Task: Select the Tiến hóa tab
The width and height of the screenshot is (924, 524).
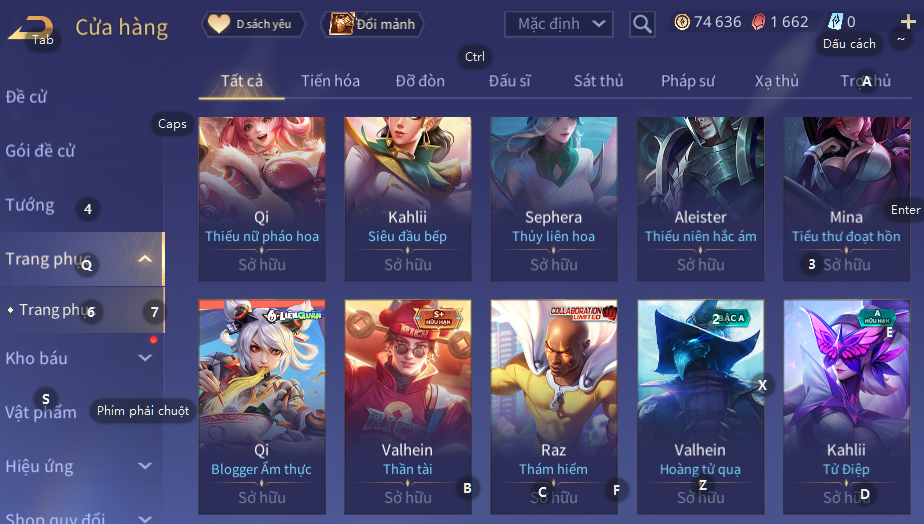Action: click(x=330, y=81)
